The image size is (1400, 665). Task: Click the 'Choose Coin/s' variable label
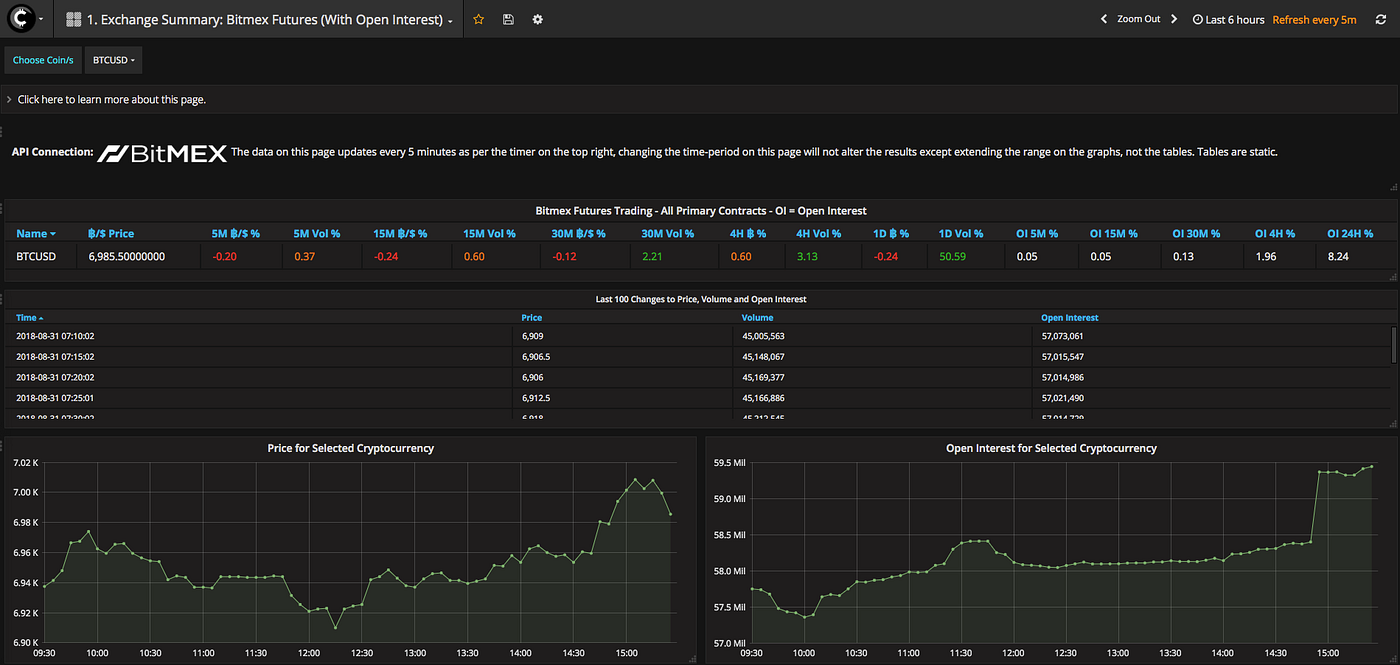point(43,60)
